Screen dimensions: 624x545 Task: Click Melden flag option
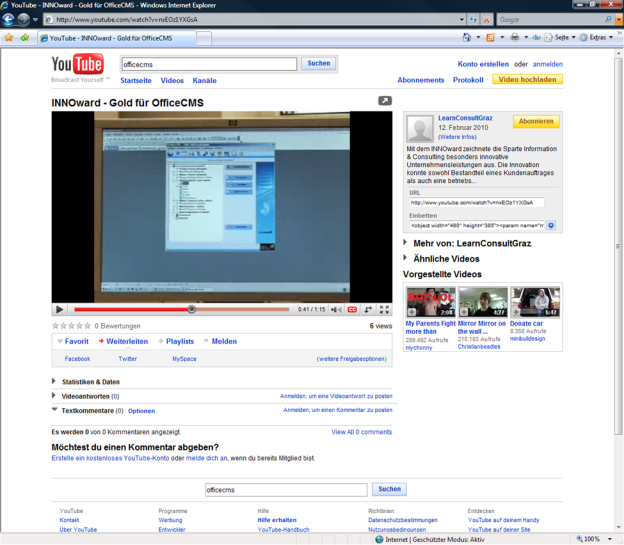(x=224, y=341)
